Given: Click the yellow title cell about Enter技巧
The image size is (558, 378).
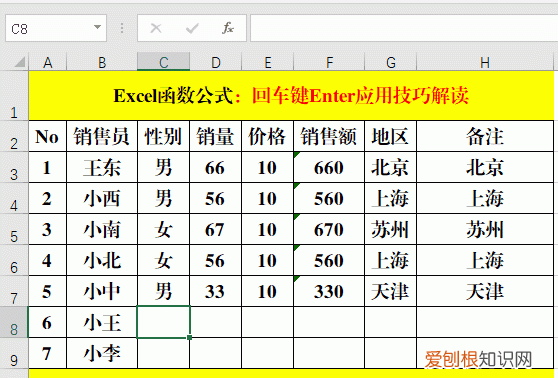Looking at the screenshot, I should (x=291, y=96).
